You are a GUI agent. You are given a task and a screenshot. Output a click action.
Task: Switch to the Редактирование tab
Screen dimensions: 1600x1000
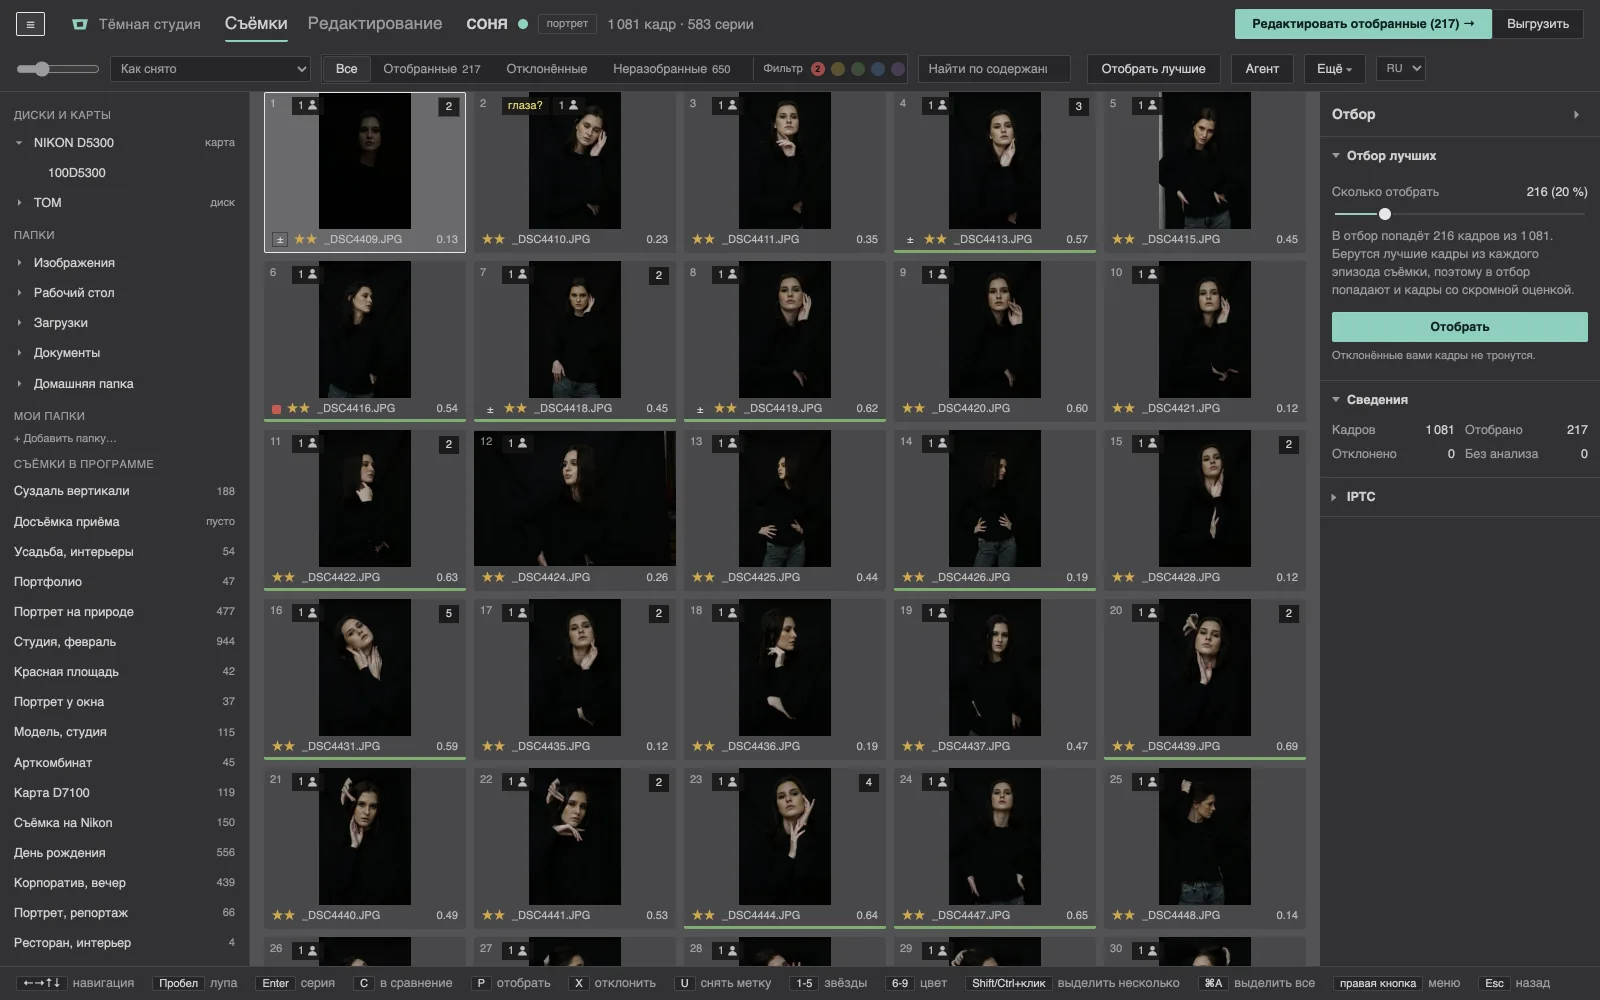click(375, 24)
